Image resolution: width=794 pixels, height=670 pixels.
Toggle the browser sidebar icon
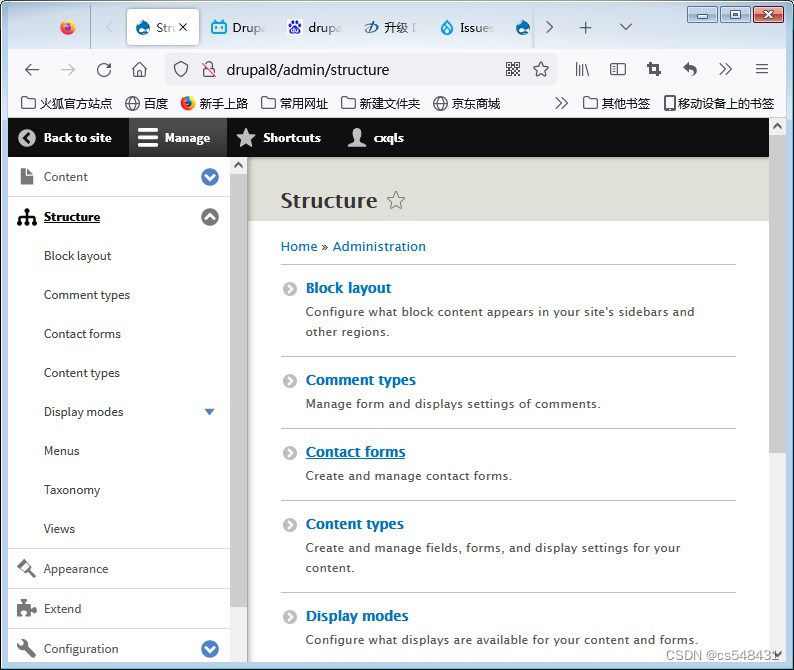618,69
